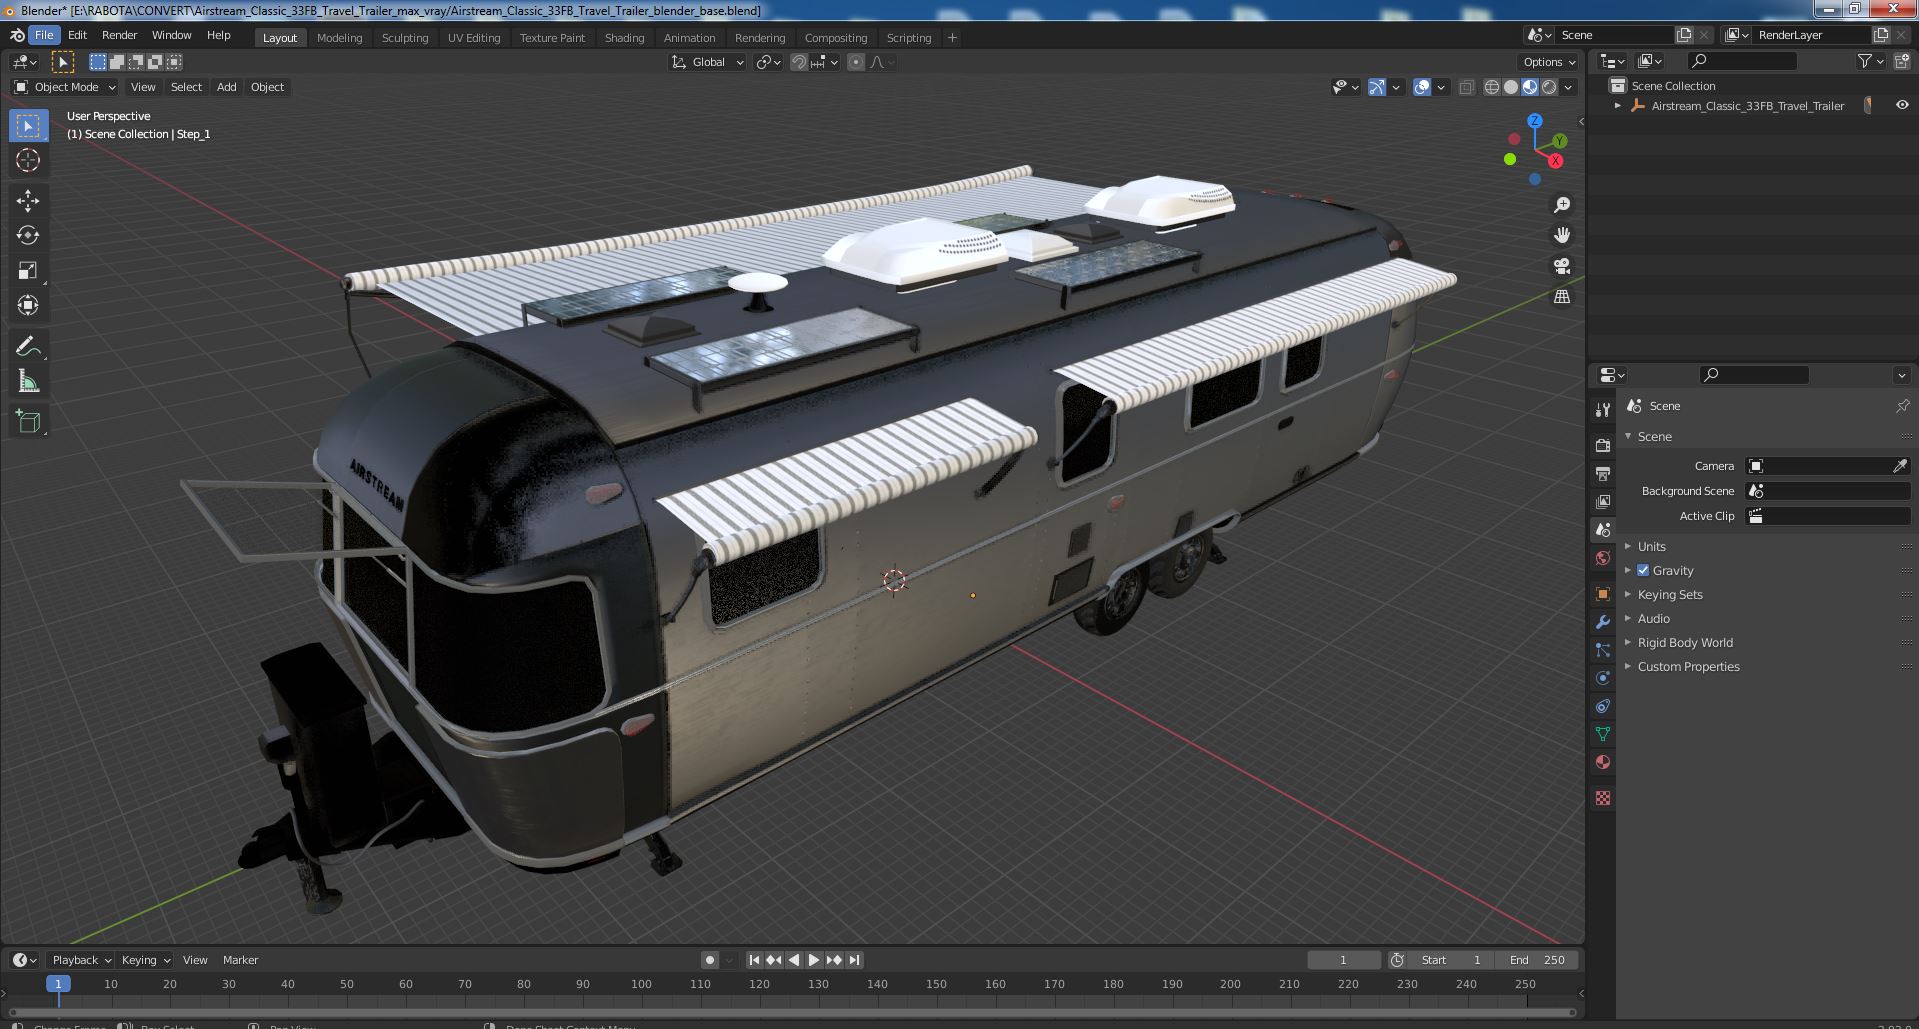Toggle the Gravity checkbox
Image resolution: width=1919 pixels, height=1029 pixels.
pos(1643,570)
